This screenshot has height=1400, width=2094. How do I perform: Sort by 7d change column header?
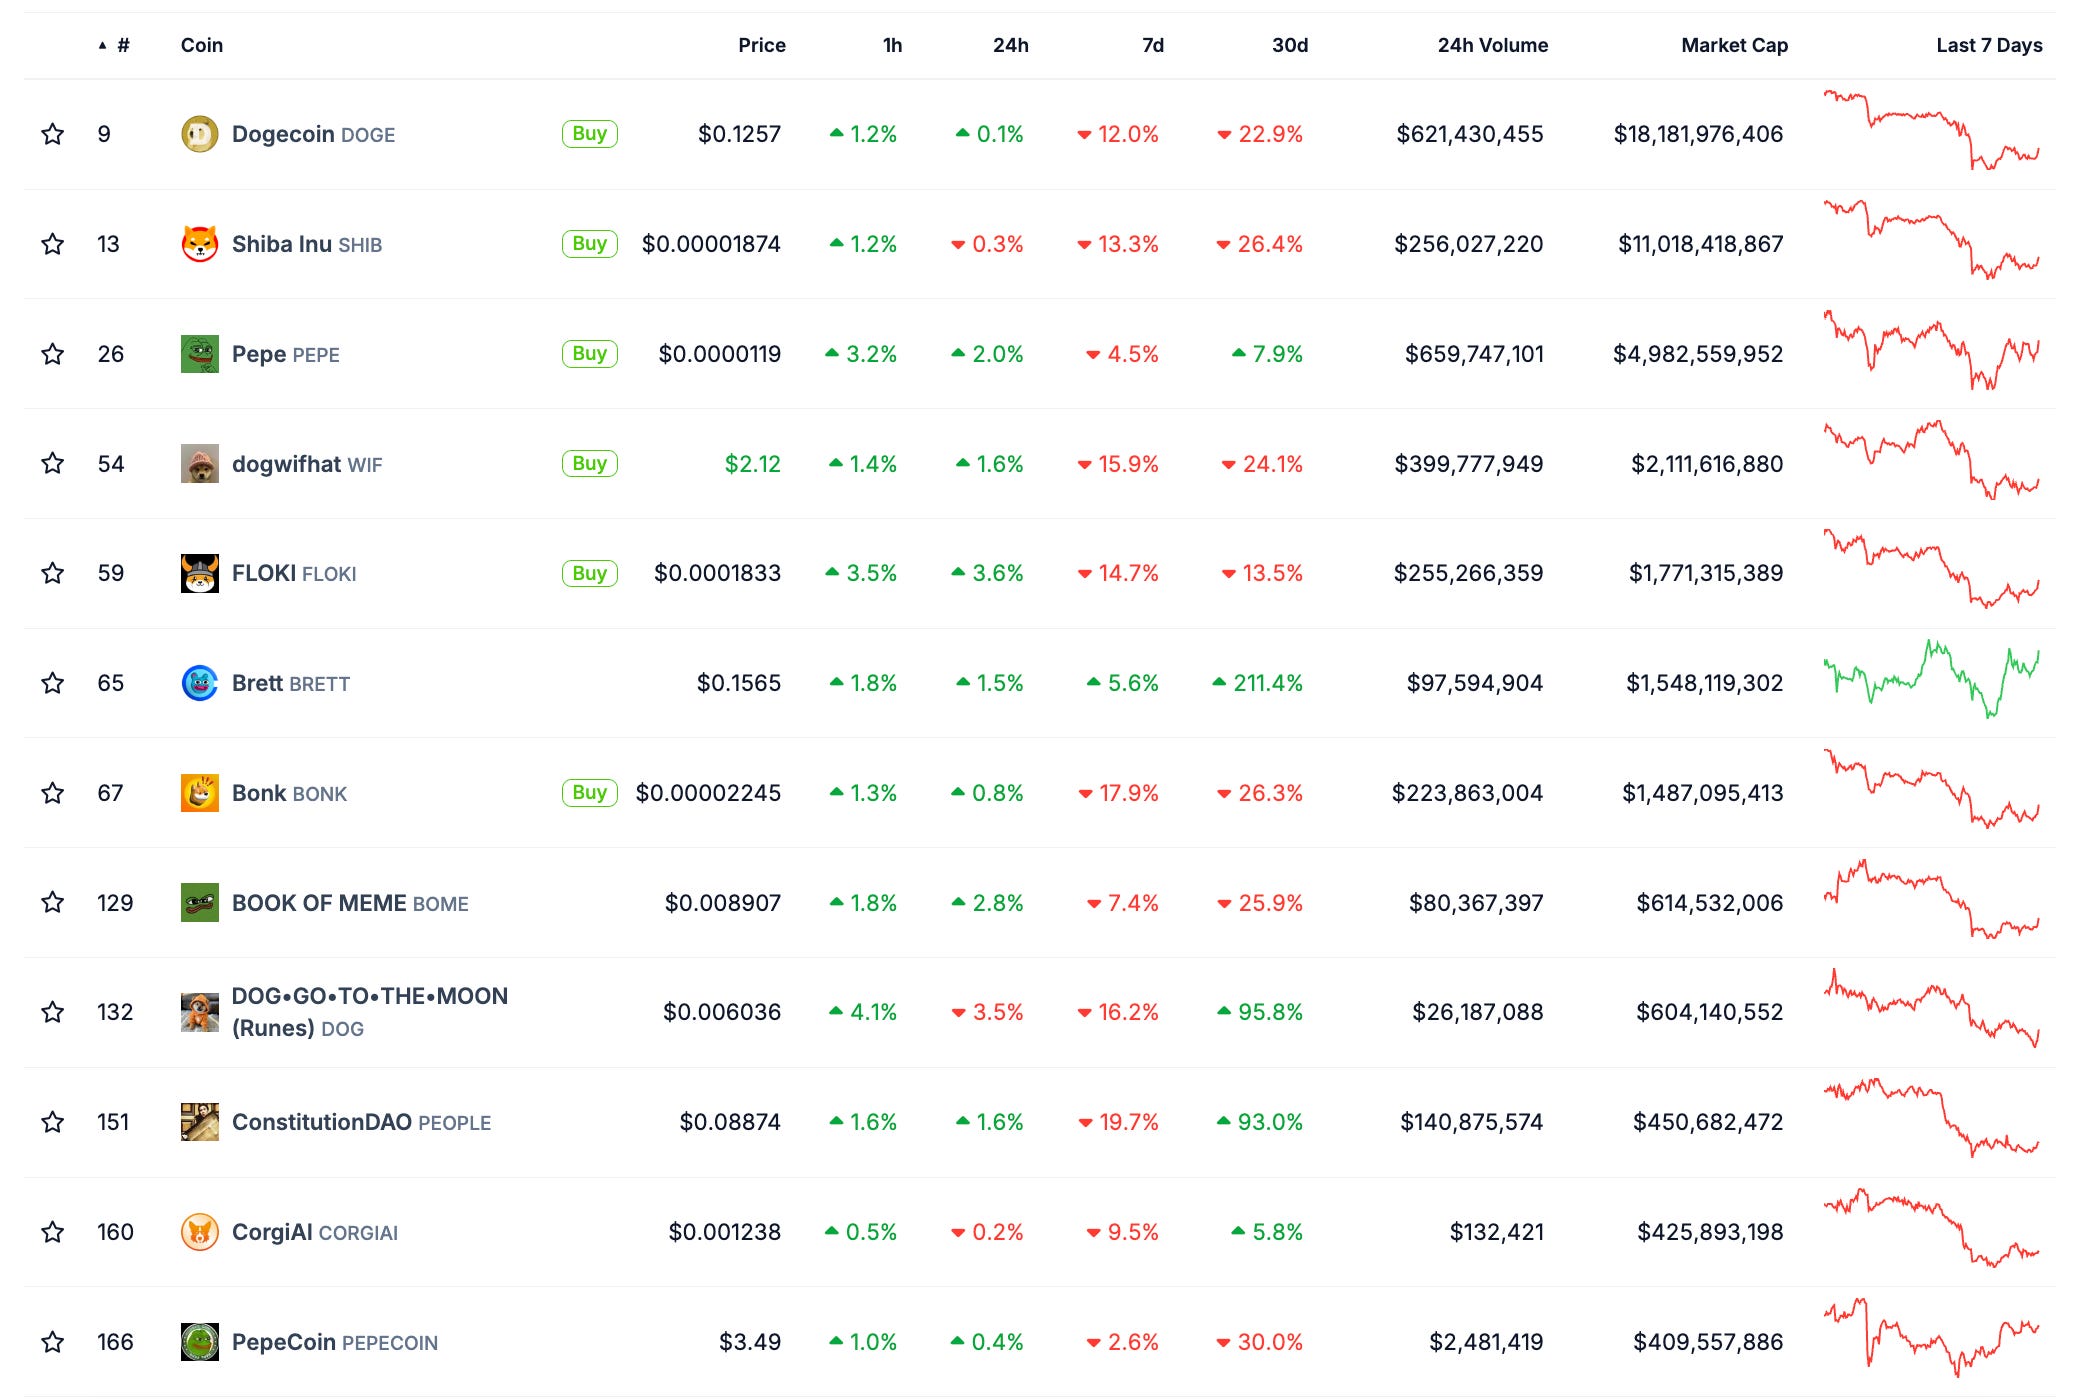click(x=1152, y=45)
